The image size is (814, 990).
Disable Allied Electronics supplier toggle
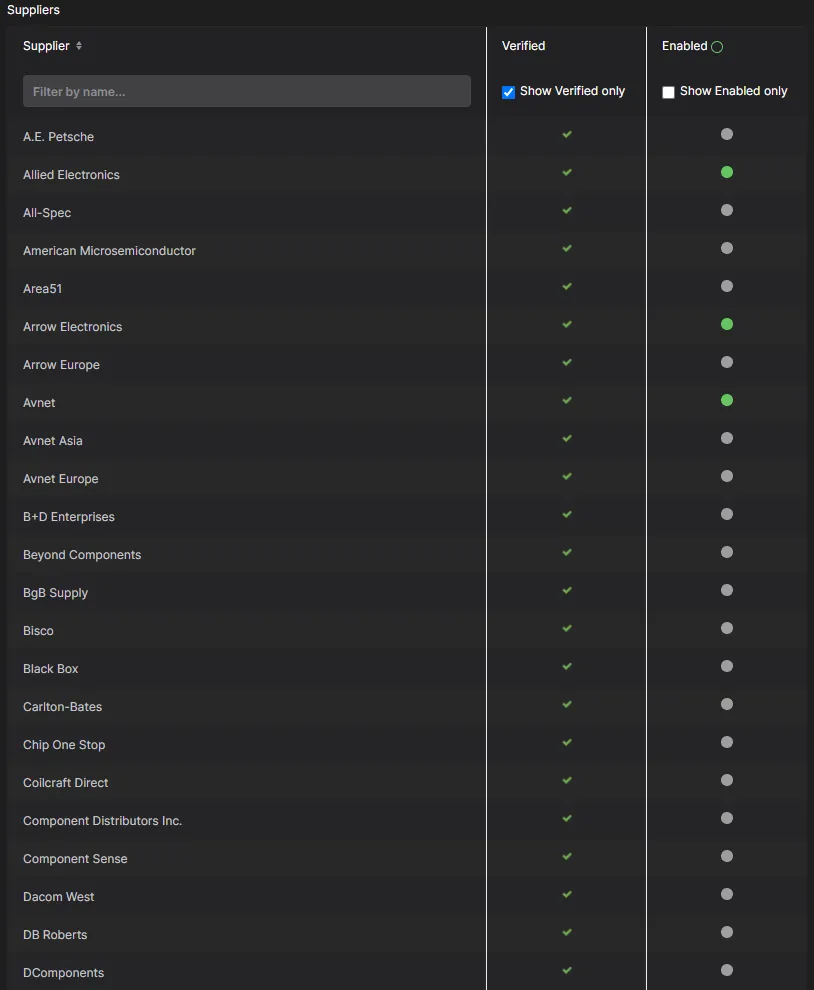tap(727, 172)
